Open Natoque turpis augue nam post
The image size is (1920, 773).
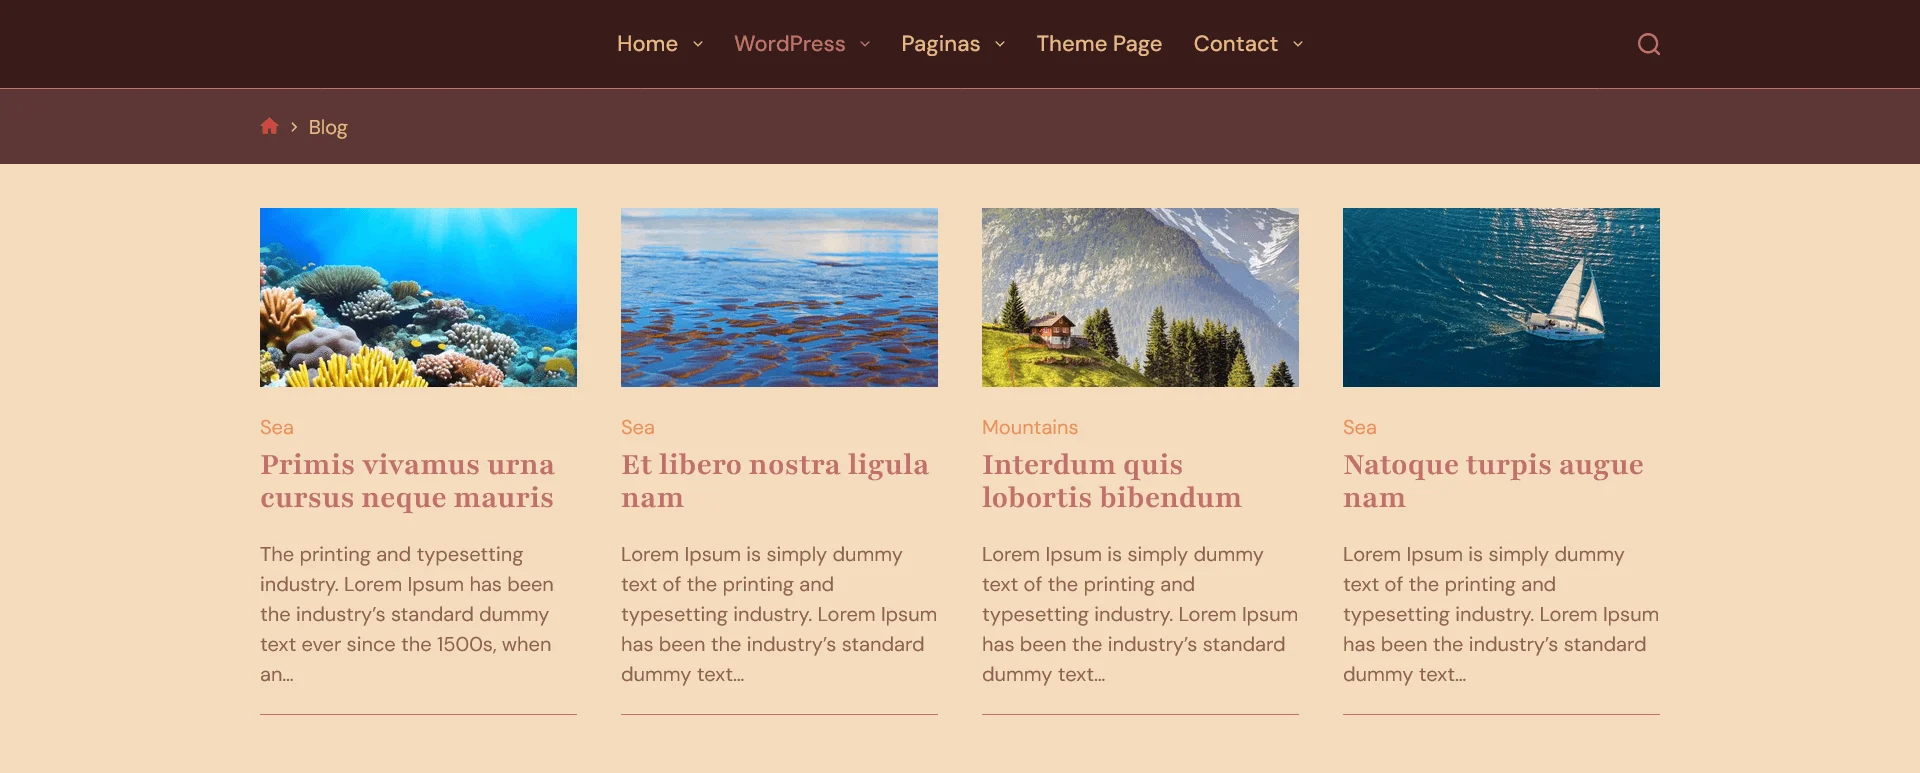coord(1493,481)
